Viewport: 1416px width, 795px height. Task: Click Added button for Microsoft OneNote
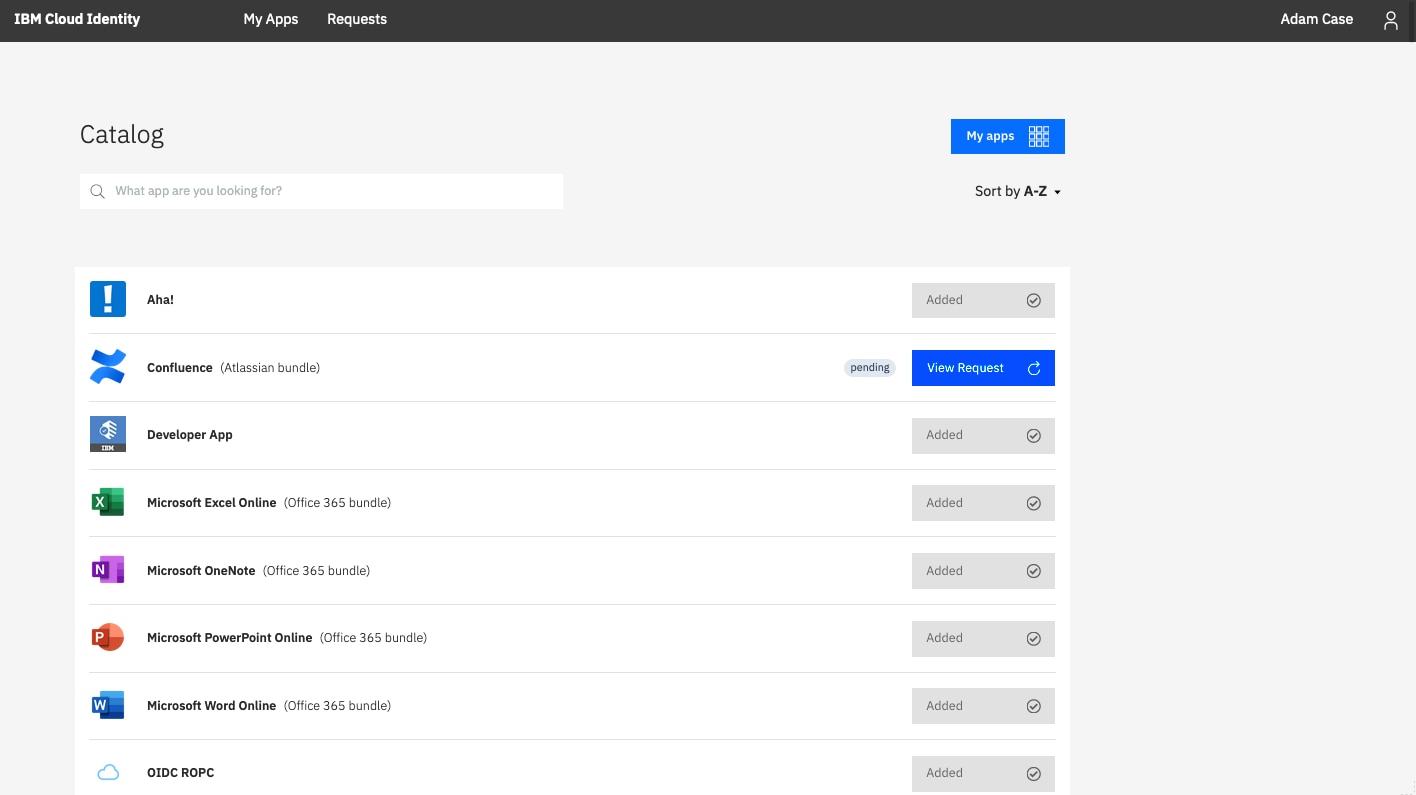983,571
